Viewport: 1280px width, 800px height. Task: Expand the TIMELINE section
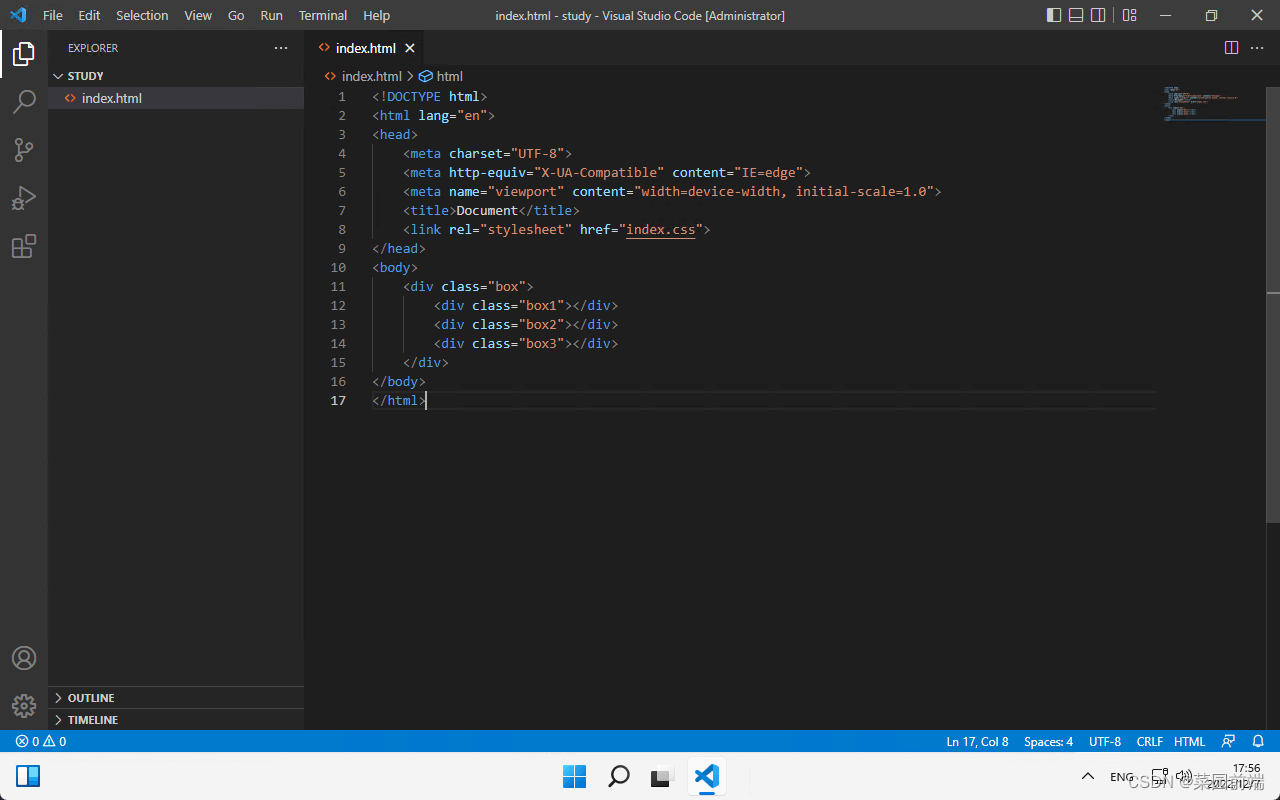tap(176, 720)
